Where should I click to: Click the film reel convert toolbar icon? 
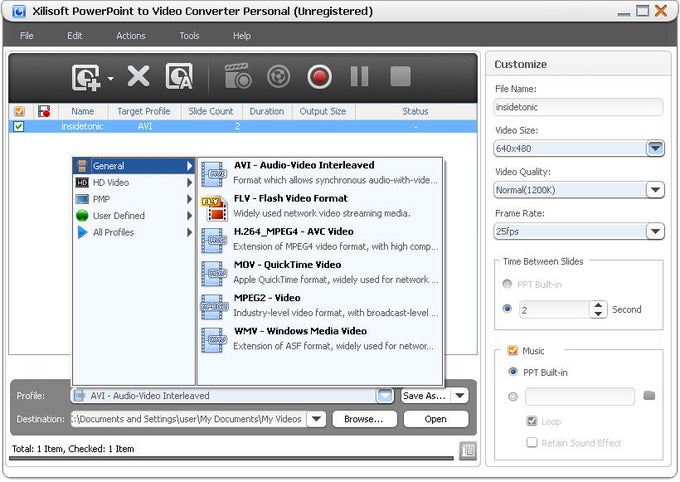(x=278, y=76)
